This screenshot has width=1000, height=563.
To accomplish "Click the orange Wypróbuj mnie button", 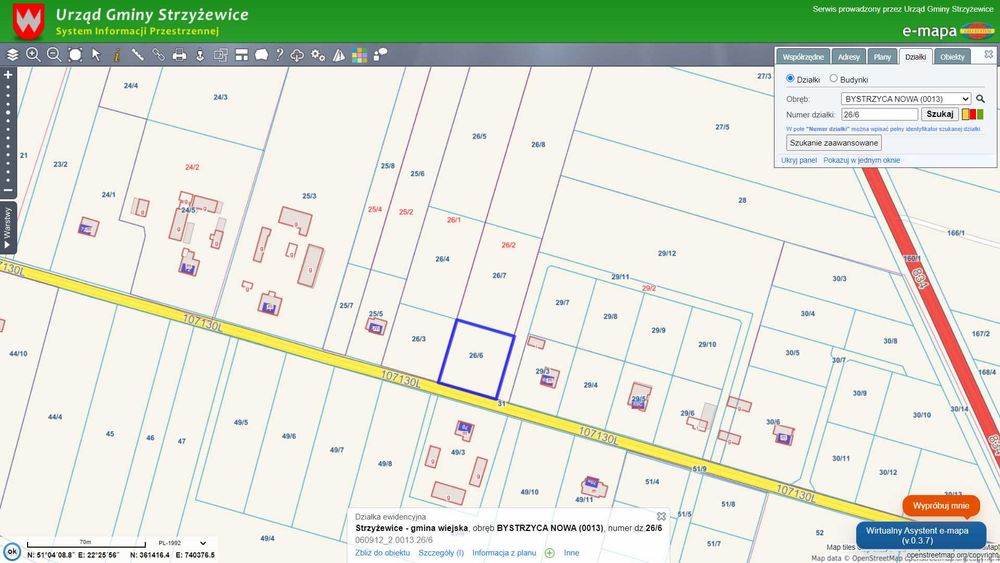I will point(941,506).
